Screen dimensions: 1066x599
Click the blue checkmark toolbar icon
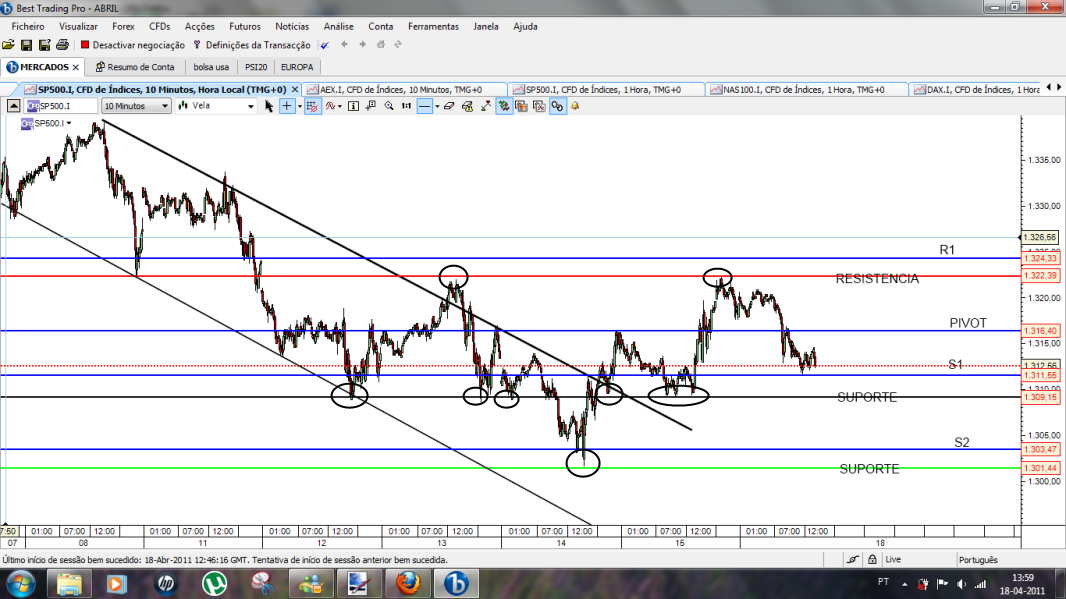click(x=325, y=45)
